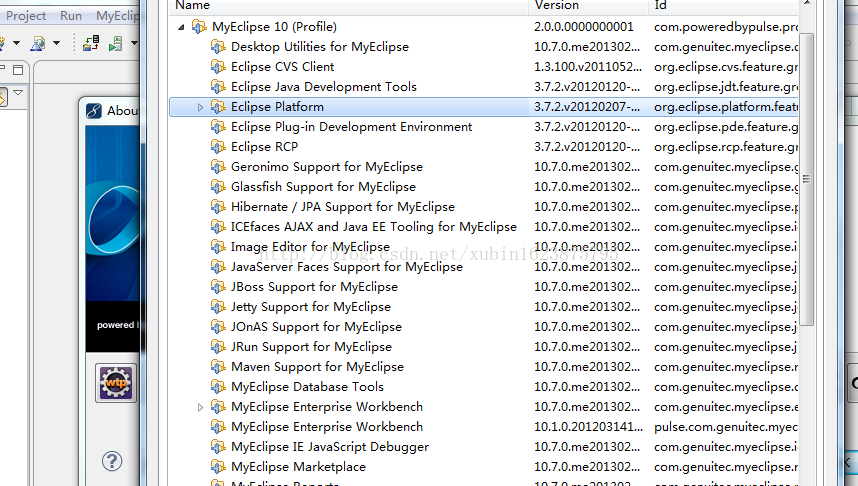Screen dimensions: 858x486
Task: Sort by the Version column header
Action: [589, 5]
